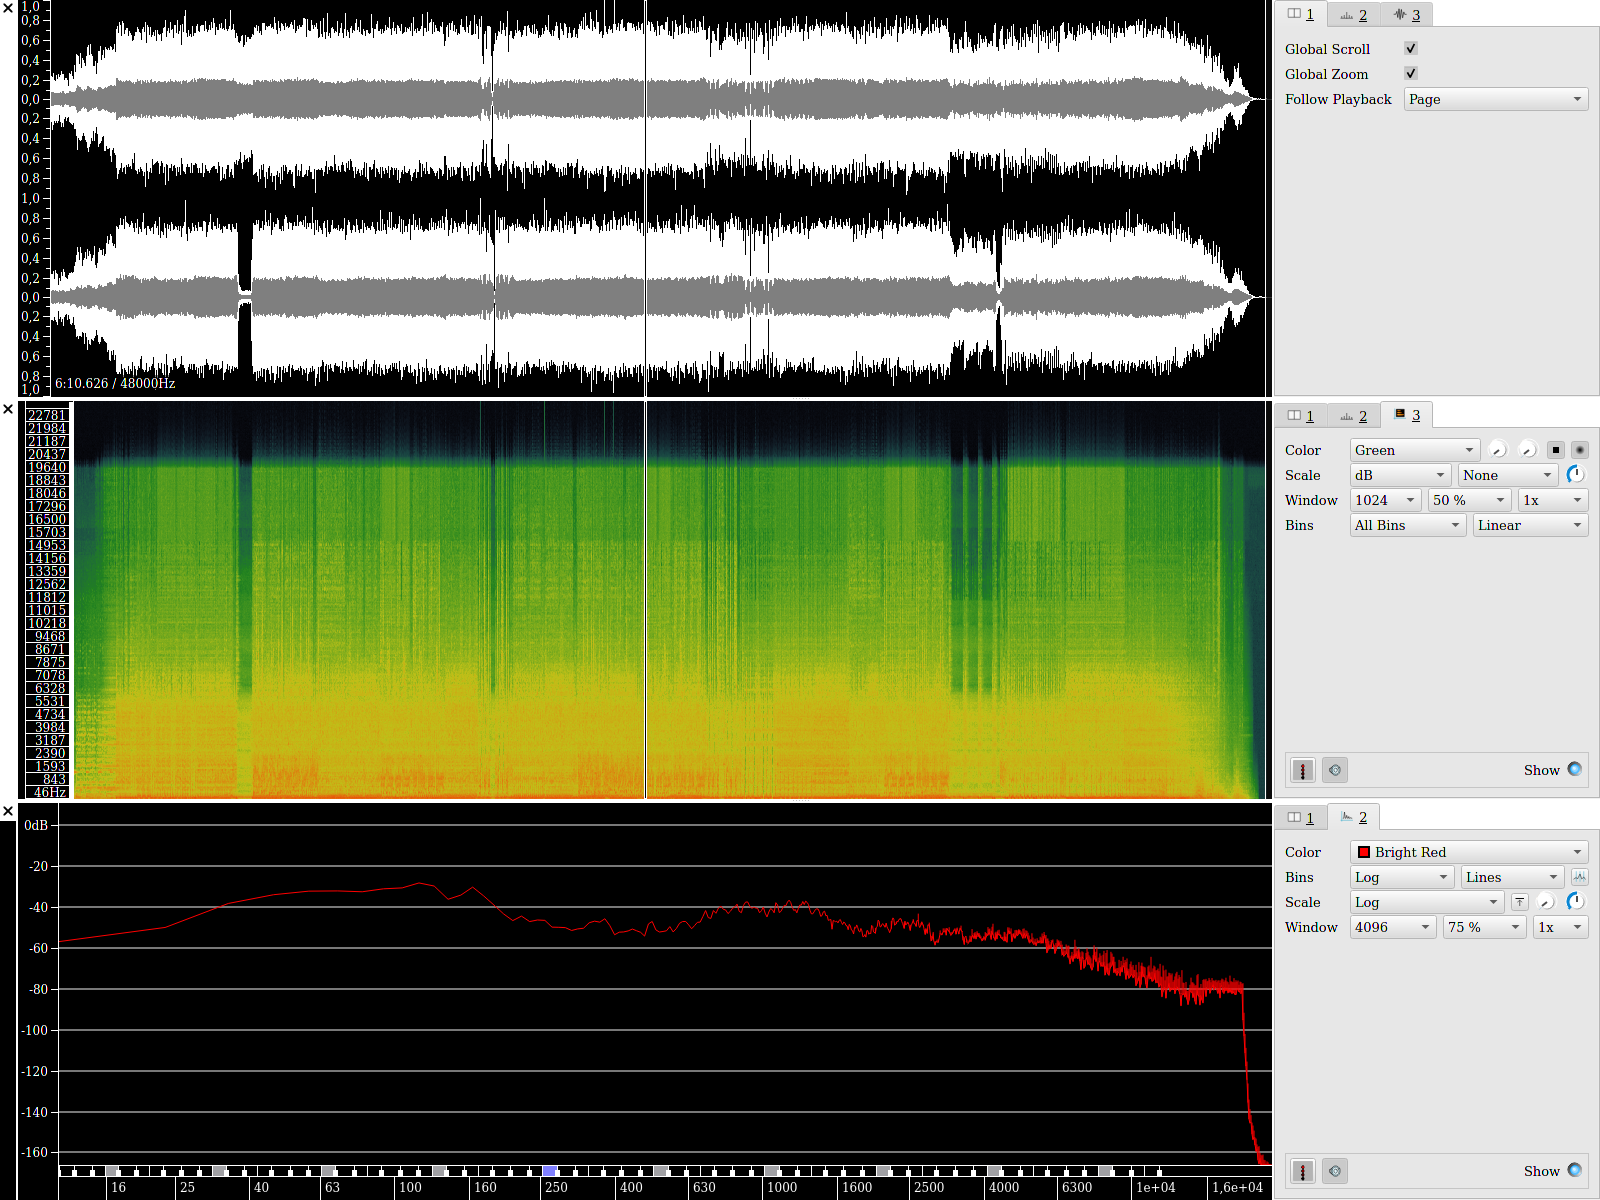Click the 46Hz label on spectrogram scale
Viewport: 1600px width, 1200px height.
[x=50, y=792]
